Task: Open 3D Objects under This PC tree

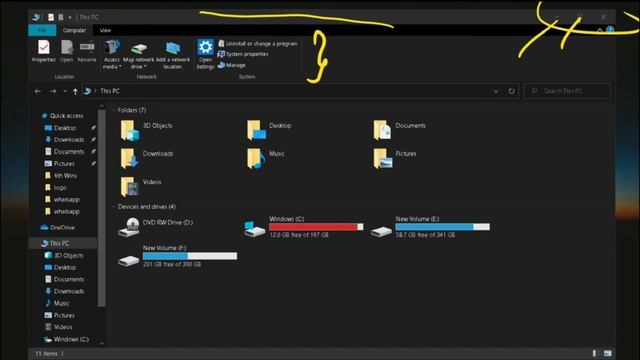Action: (64, 256)
